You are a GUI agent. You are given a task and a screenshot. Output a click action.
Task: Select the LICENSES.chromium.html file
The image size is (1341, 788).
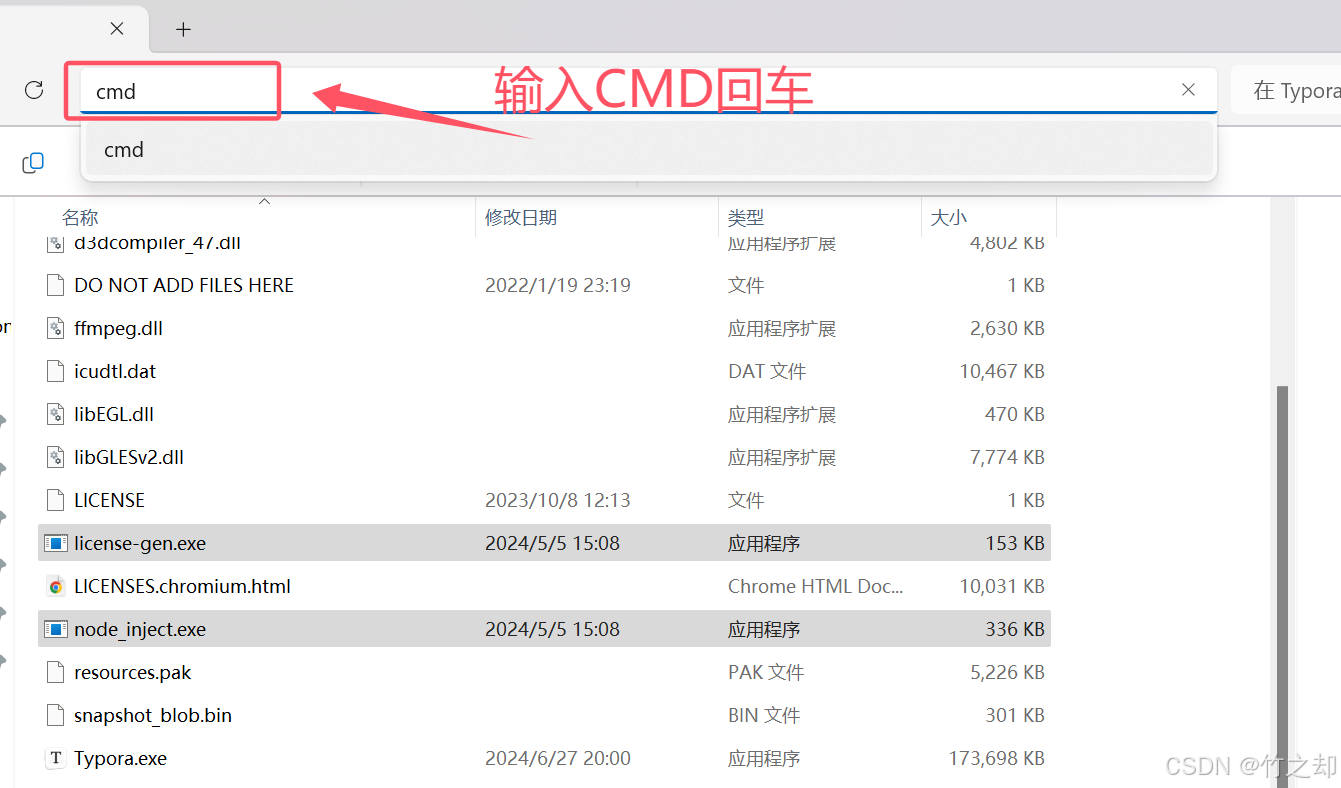click(x=544, y=586)
